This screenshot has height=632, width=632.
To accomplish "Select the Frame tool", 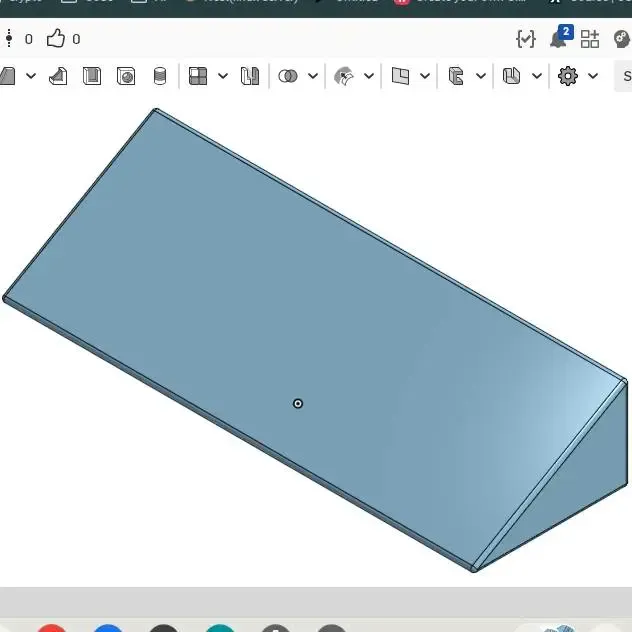I will pos(456,76).
